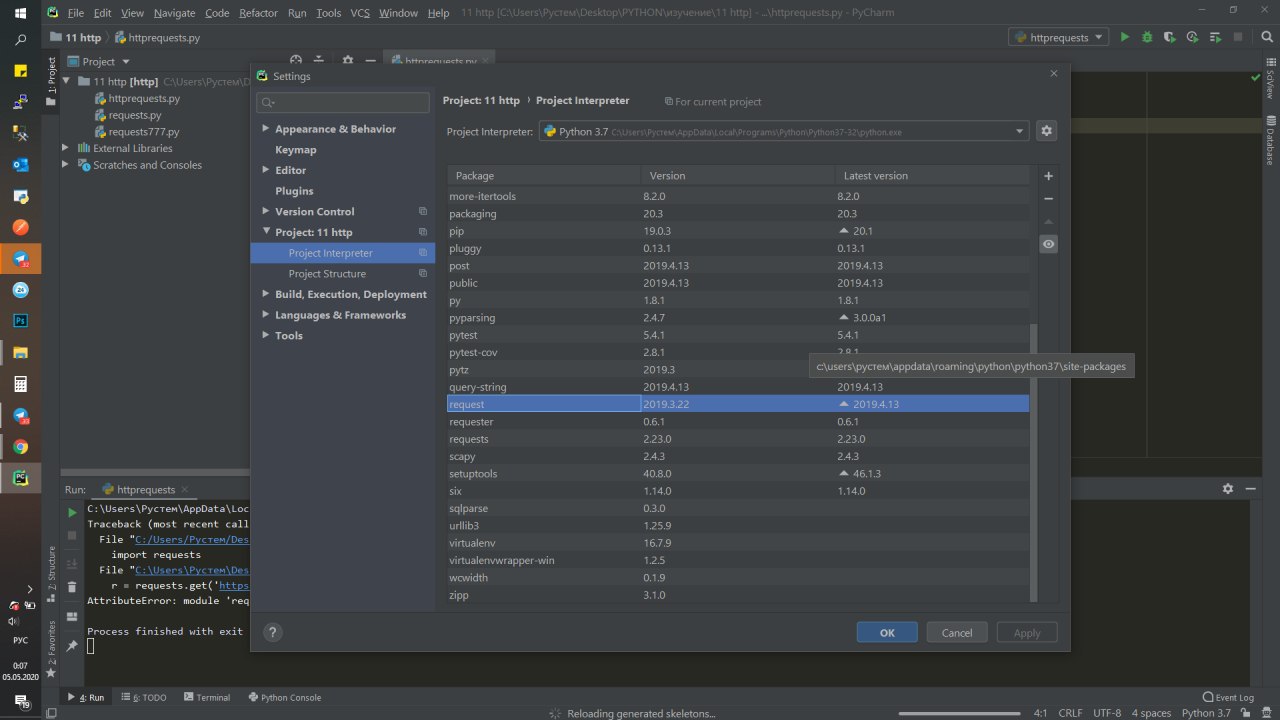Screen dimensions: 1280x720
Task: Click Windows taskbar search magnifier
Action: [20, 40]
